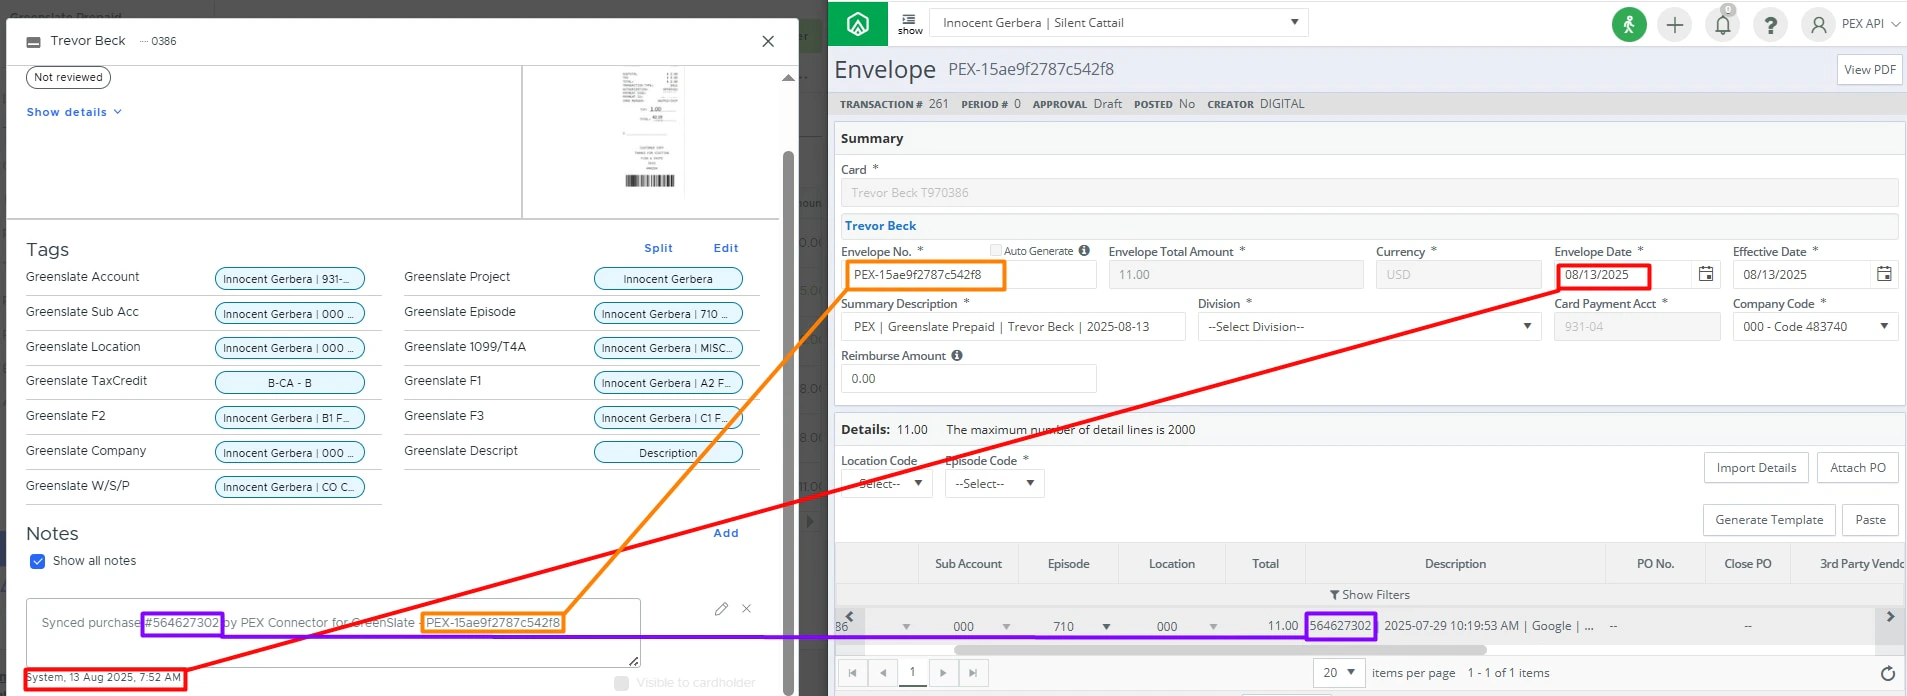Image resolution: width=1907 pixels, height=696 pixels.
Task: Toggle the Show all notes checkbox
Action: (x=37, y=561)
